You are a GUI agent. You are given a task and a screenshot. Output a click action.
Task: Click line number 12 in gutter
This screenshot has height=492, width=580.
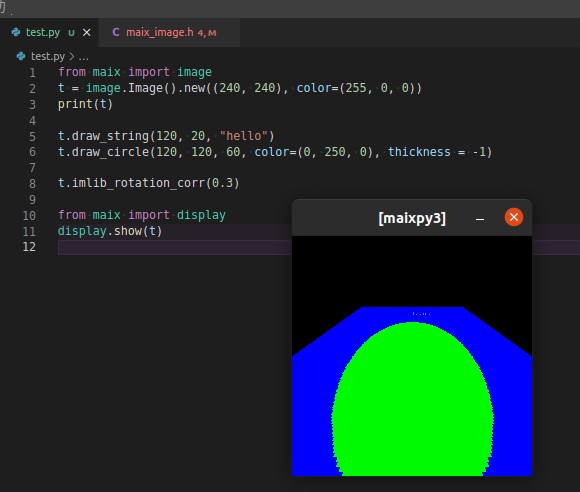tap(29, 247)
